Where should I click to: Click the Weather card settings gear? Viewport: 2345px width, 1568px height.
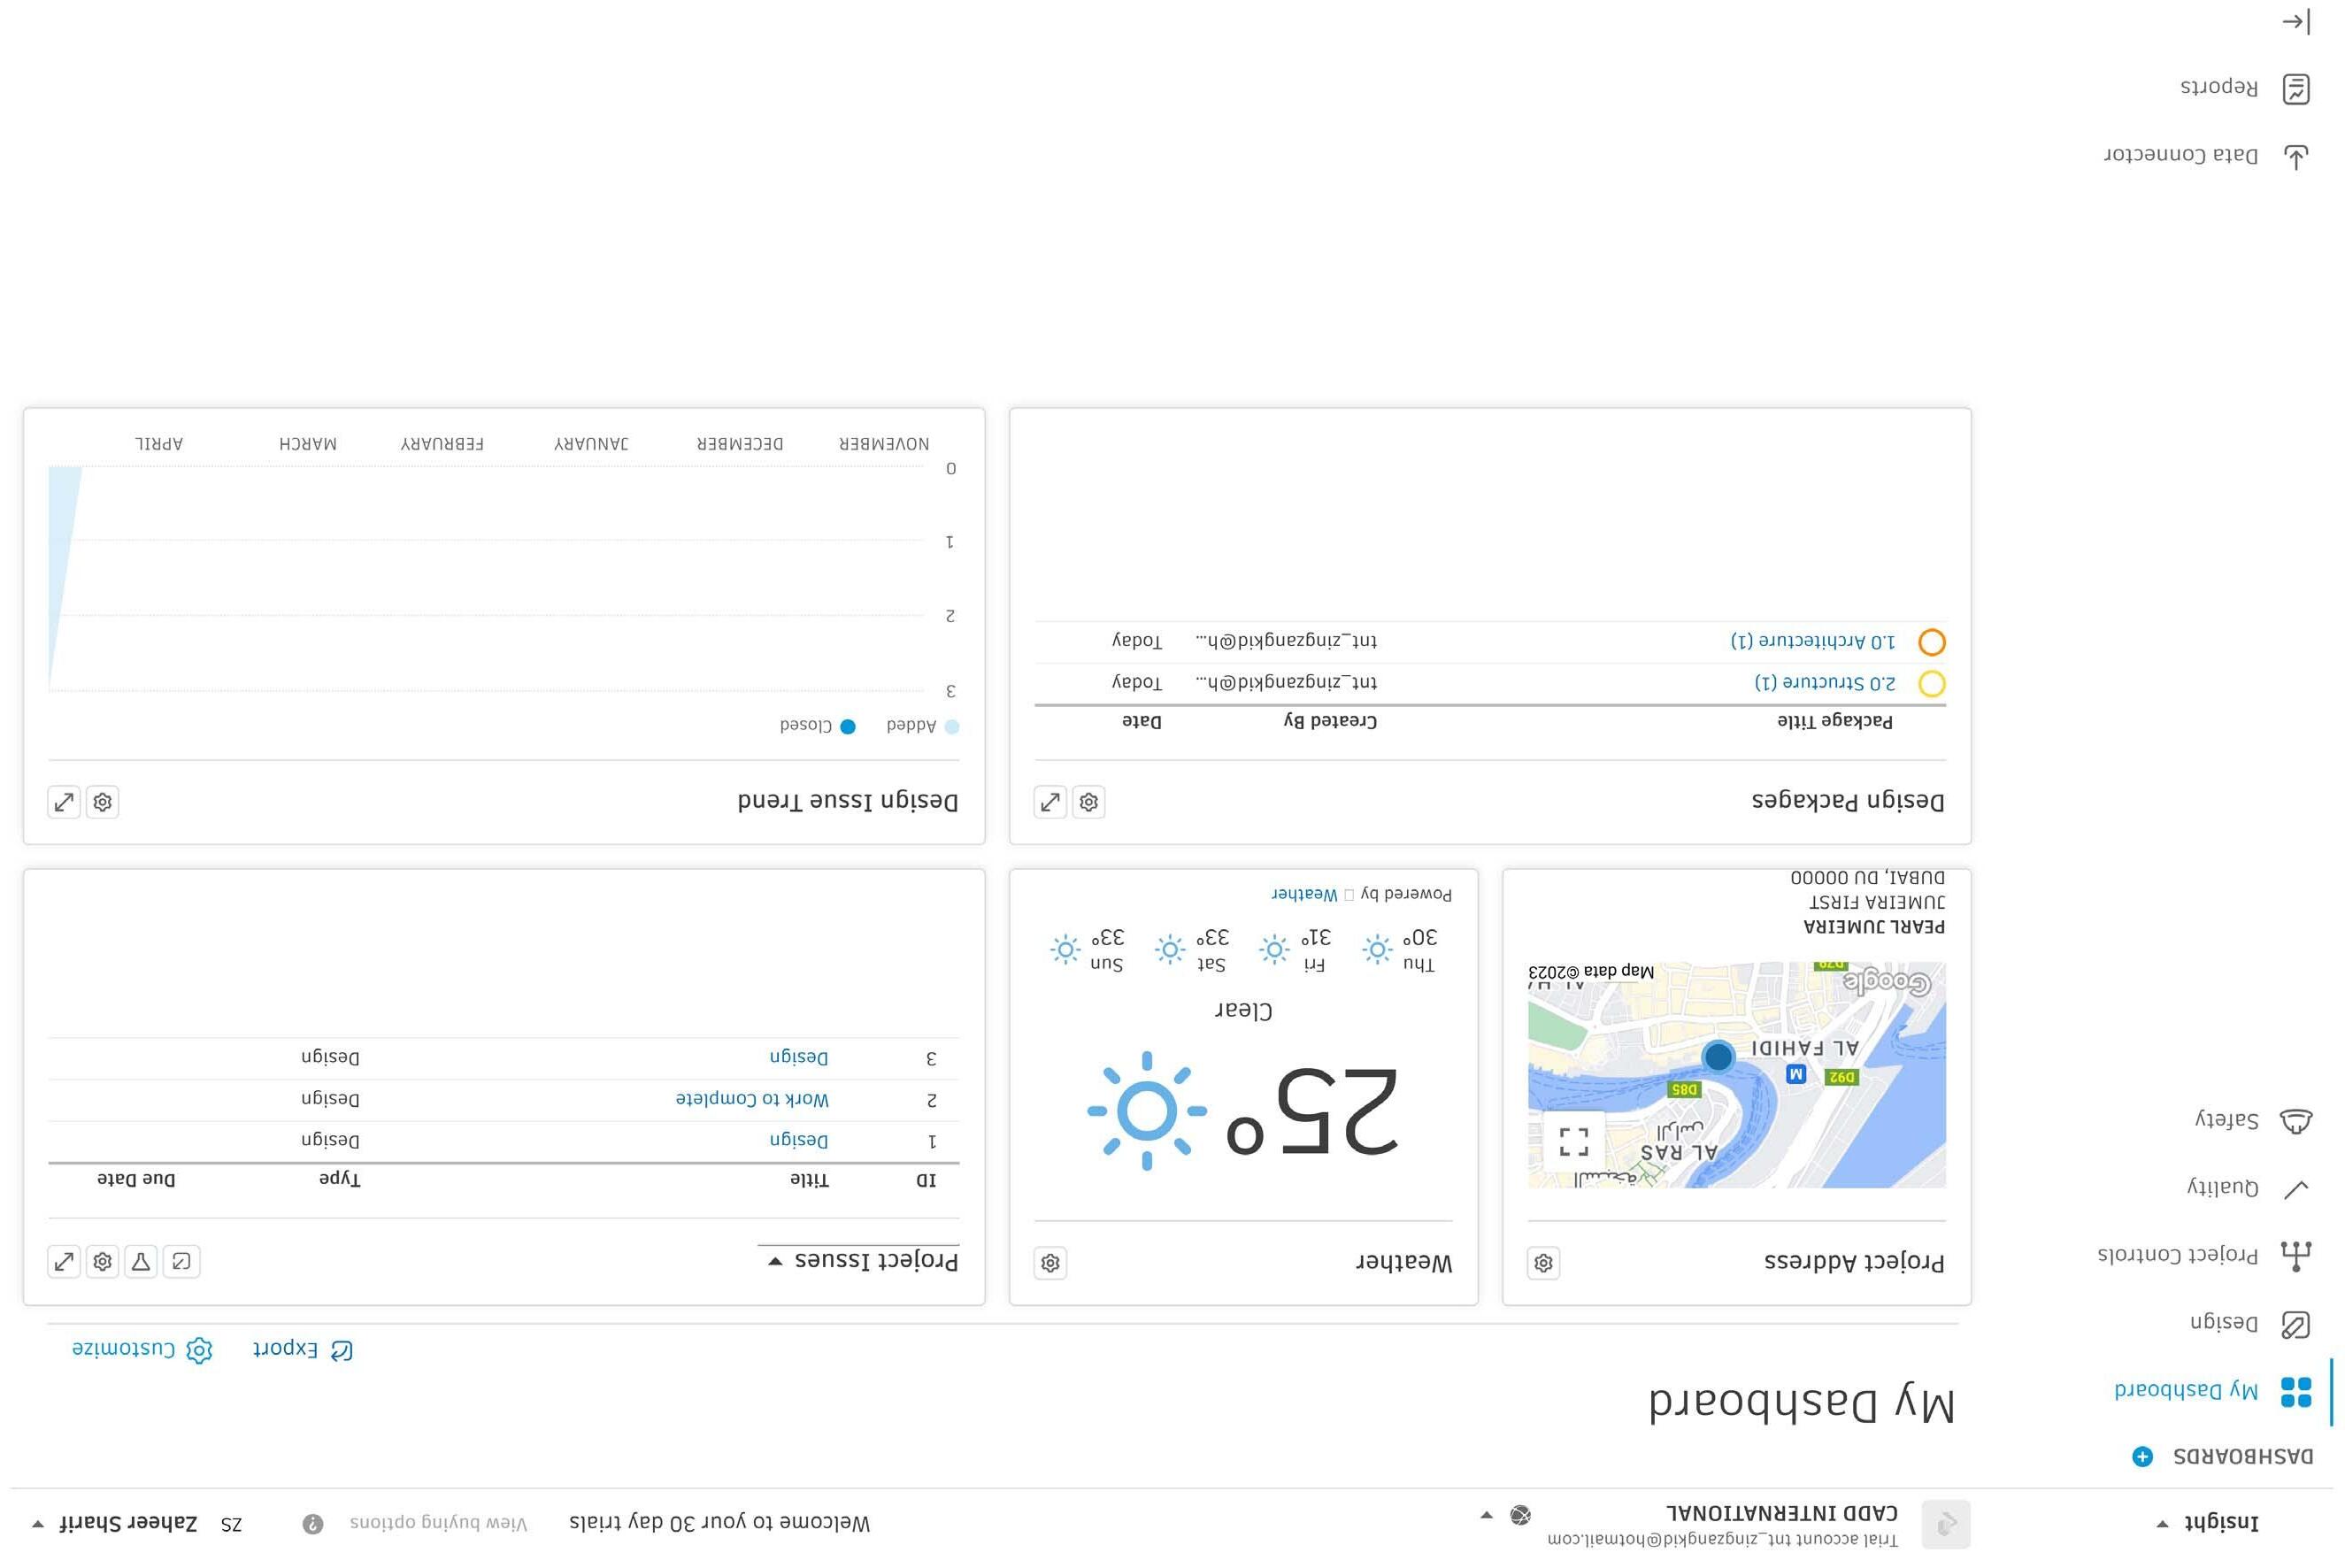pyautogui.click(x=1050, y=1263)
